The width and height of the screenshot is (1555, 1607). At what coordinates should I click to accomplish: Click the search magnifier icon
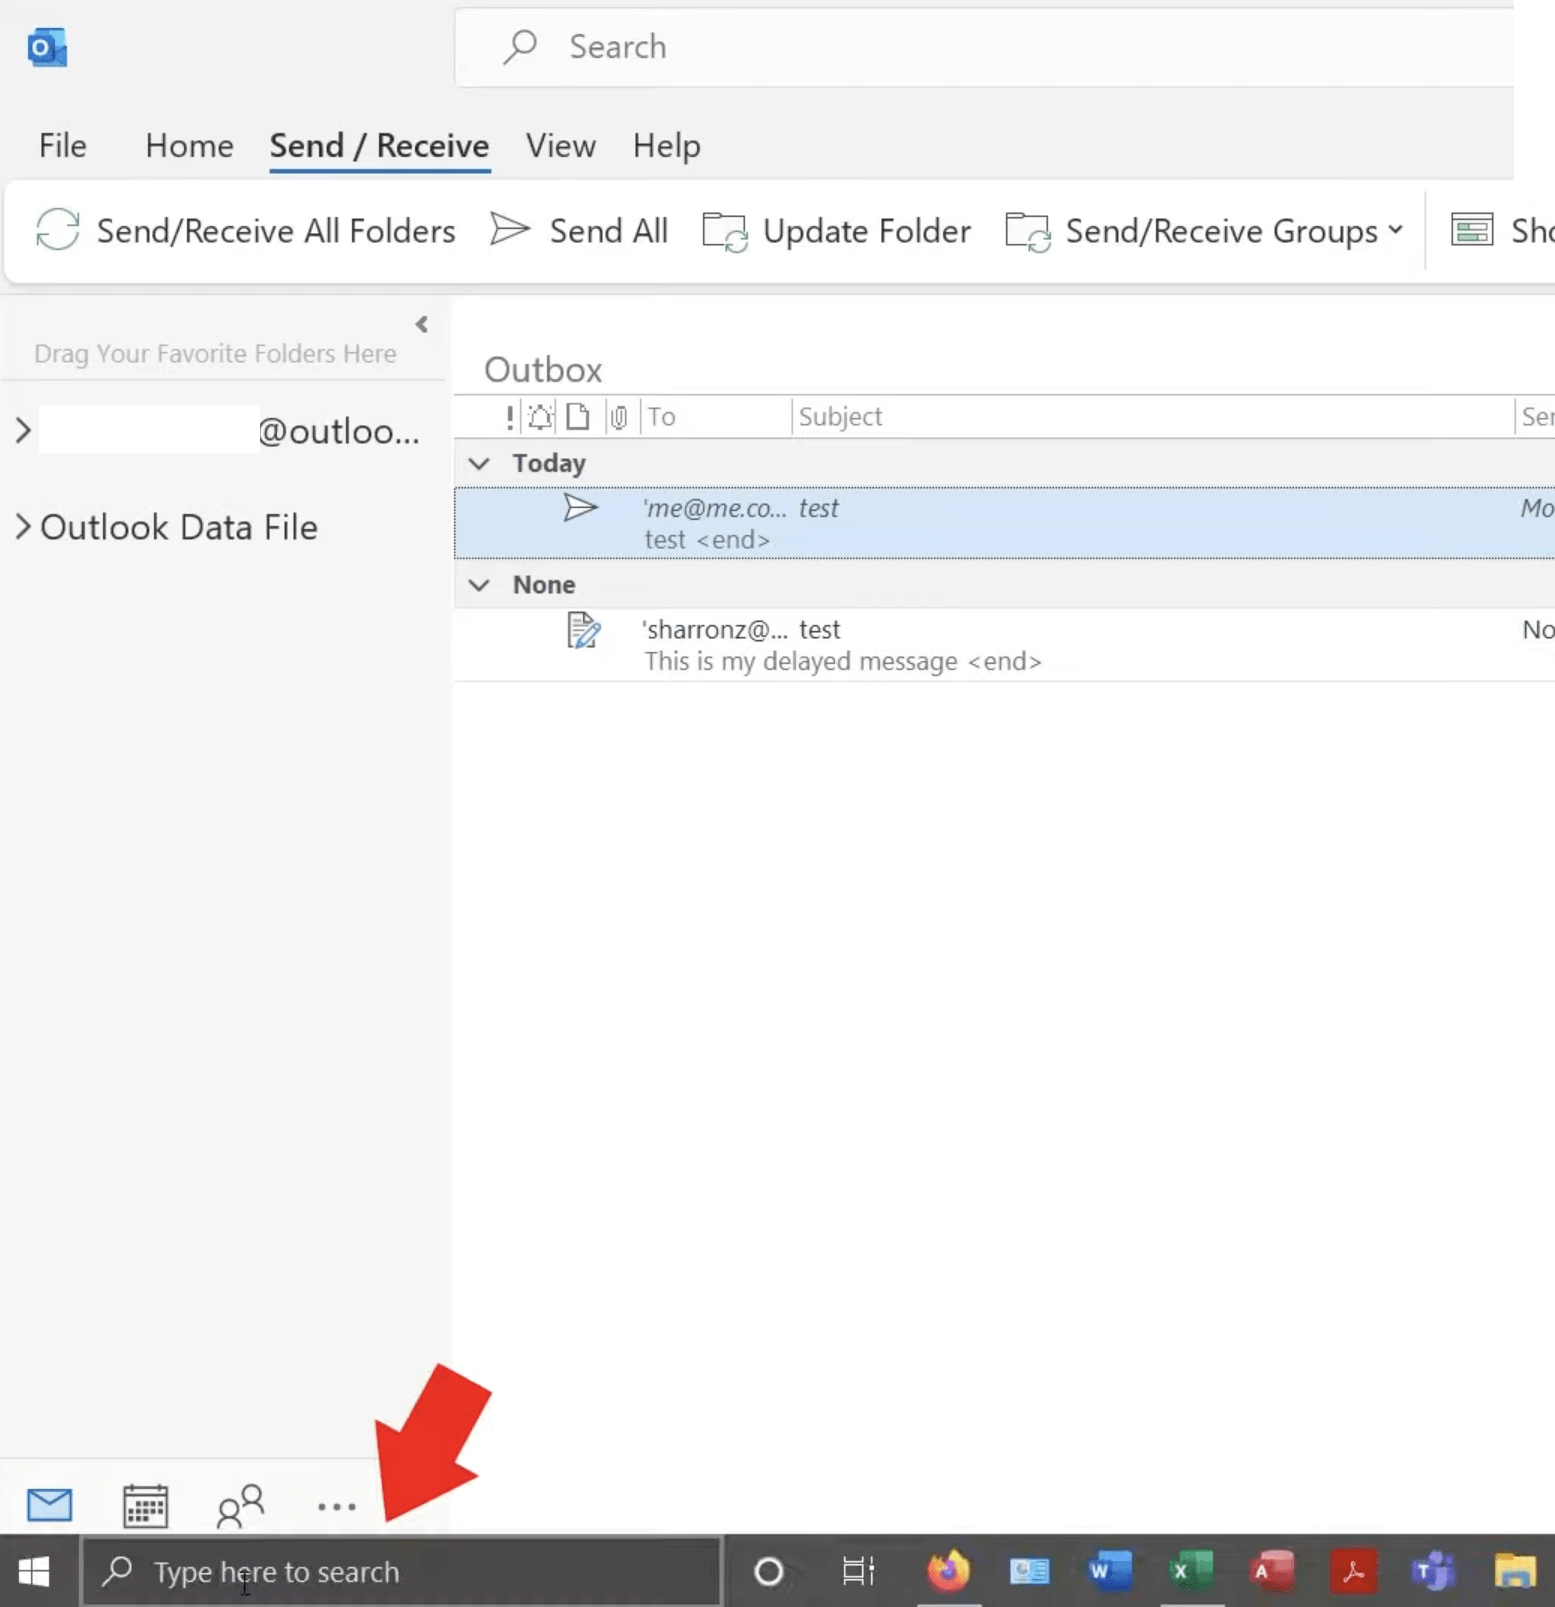[x=520, y=46]
